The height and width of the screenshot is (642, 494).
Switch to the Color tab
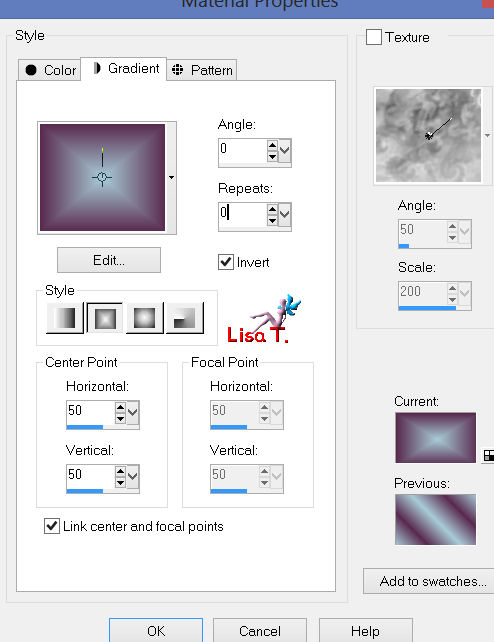[x=50, y=70]
